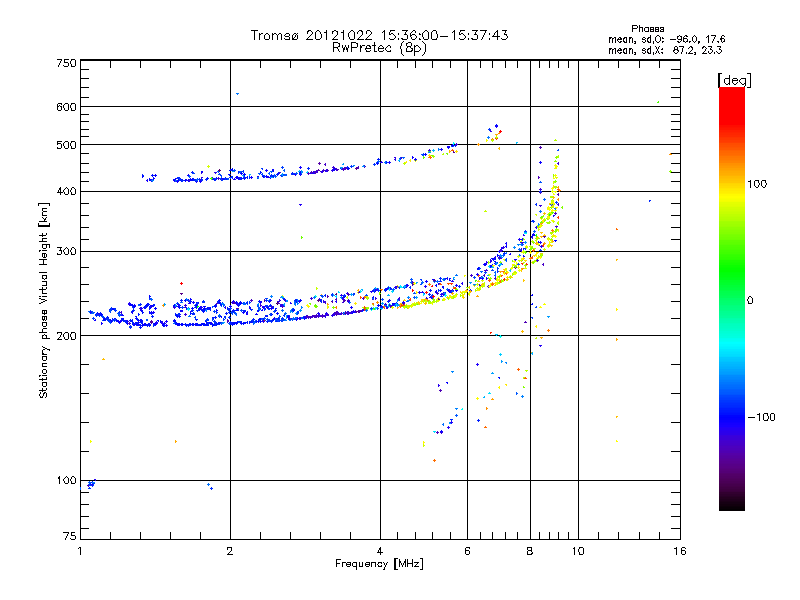Click the "[deg]" colorbar unit label

coord(734,80)
